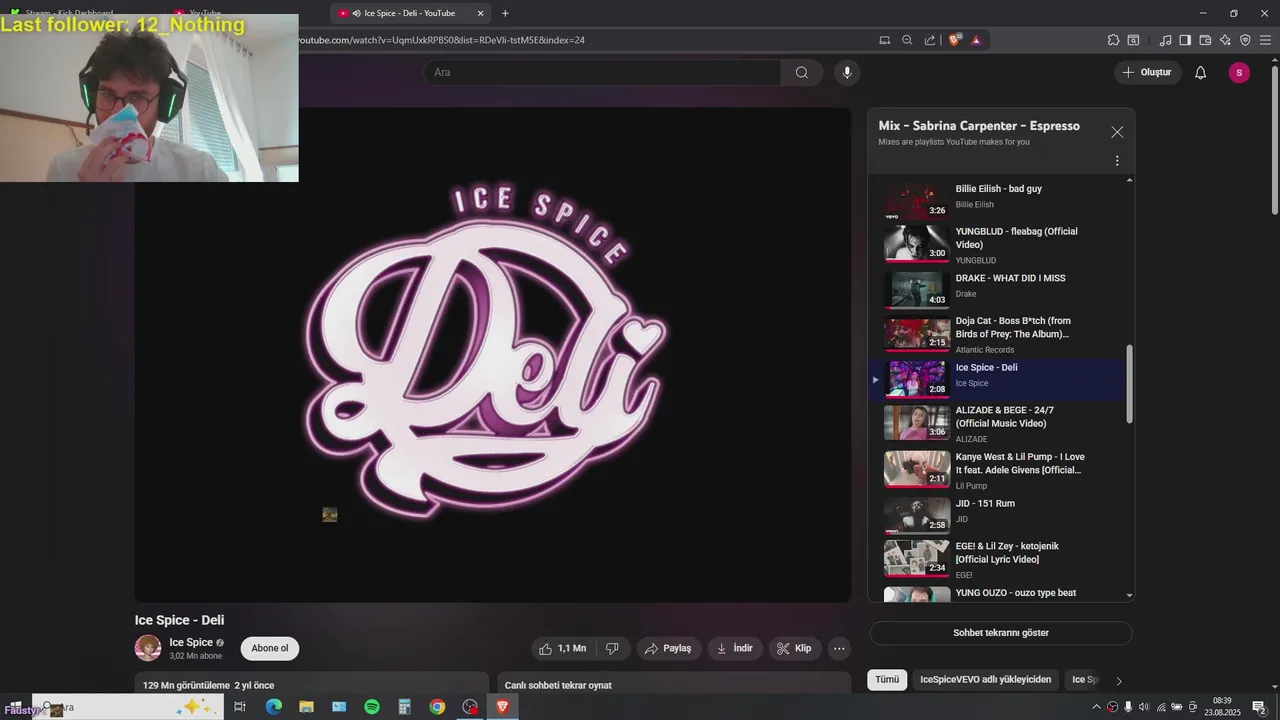Click the zoom magnifier icon in address bar
Image resolution: width=1280 pixels, height=720 pixels.
[907, 40]
